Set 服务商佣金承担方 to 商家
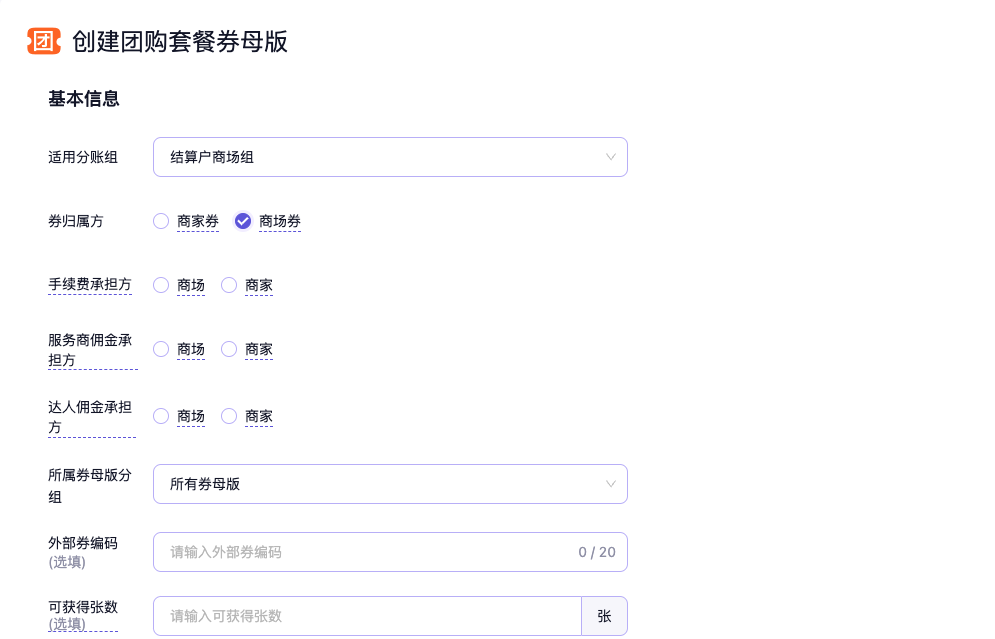 pos(229,349)
